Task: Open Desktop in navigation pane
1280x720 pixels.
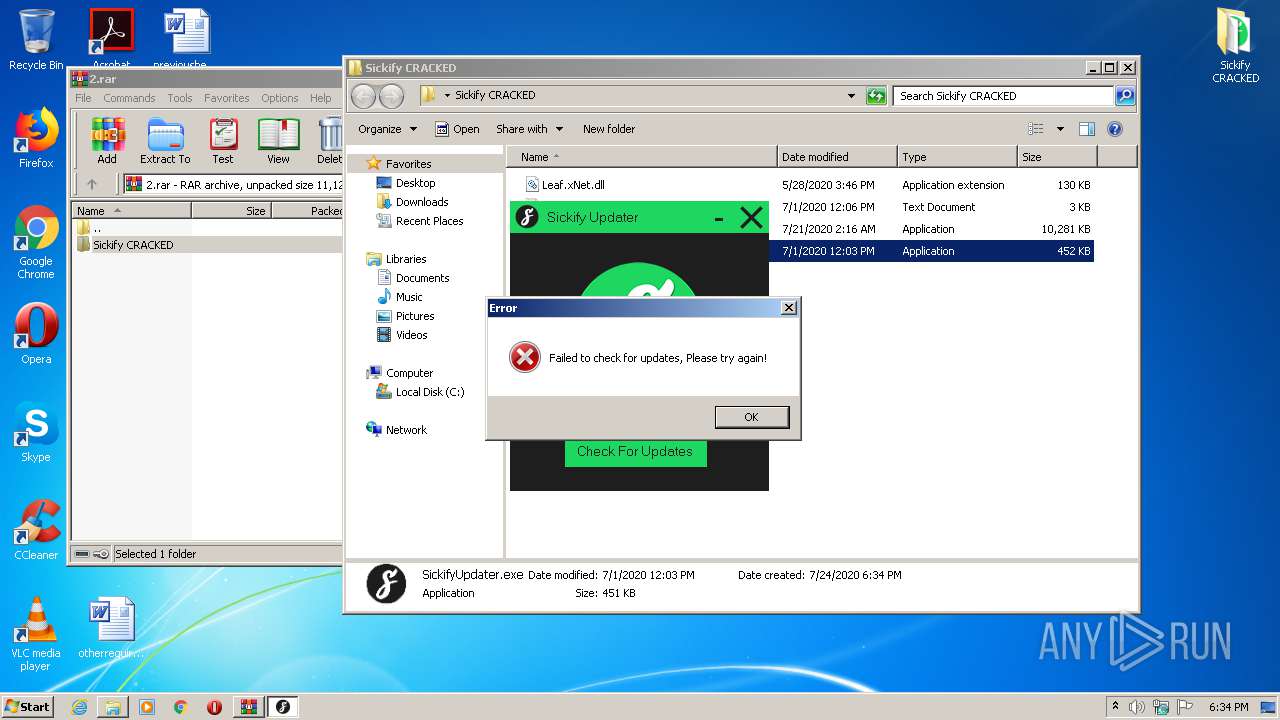Action: (415, 183)
